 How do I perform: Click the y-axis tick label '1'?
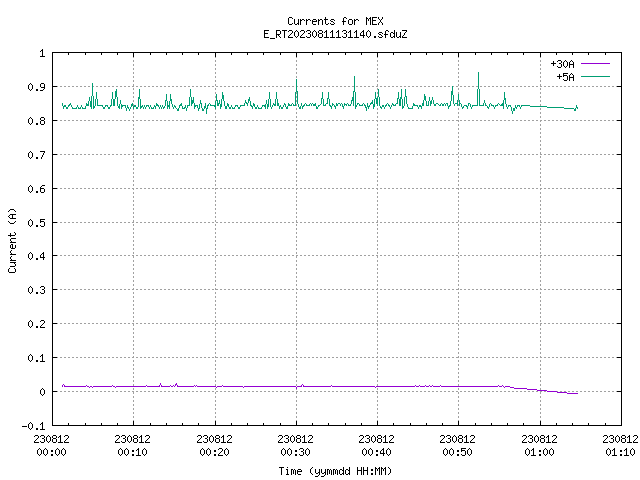coord(42,53)
